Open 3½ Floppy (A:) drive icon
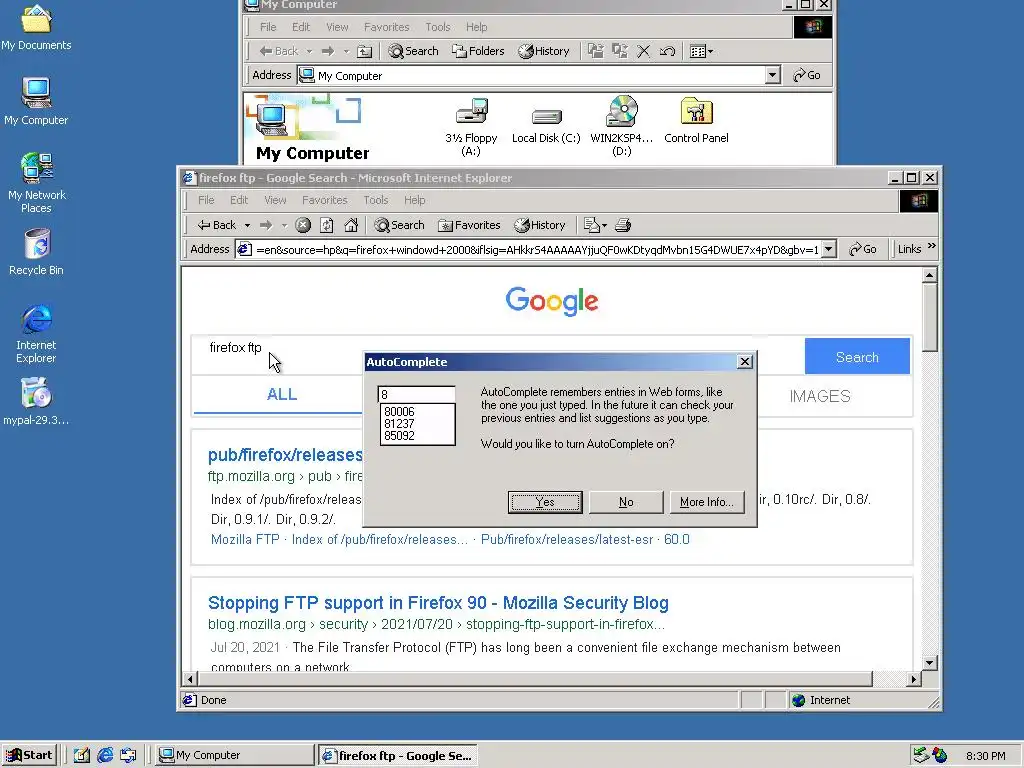Viewport: 1024px width, 768px height. (471, 127)
